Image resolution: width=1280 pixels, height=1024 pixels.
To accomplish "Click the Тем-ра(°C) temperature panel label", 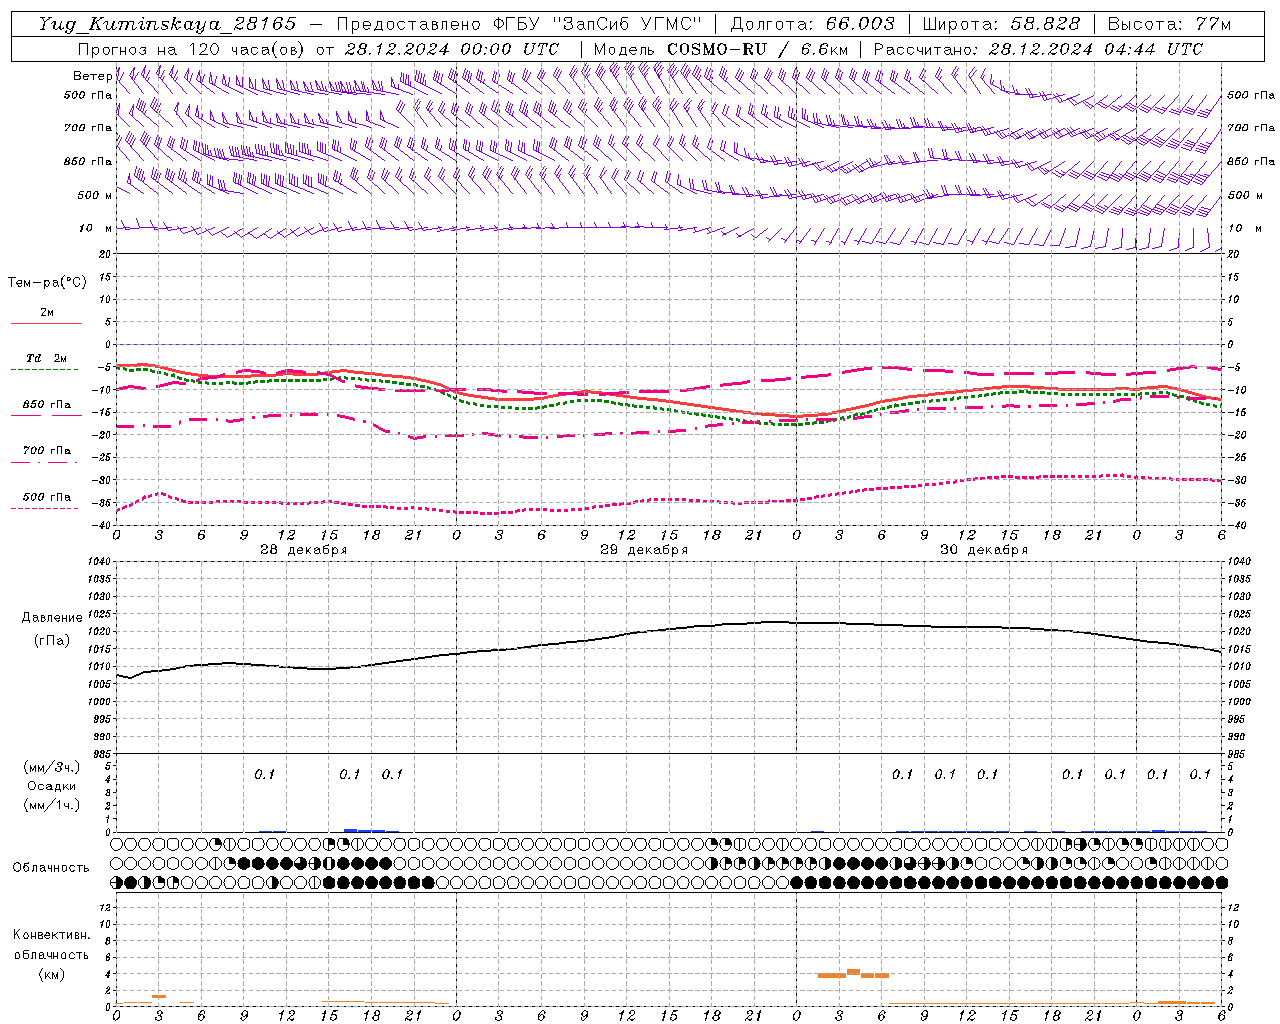I will (x=47, y=283).
